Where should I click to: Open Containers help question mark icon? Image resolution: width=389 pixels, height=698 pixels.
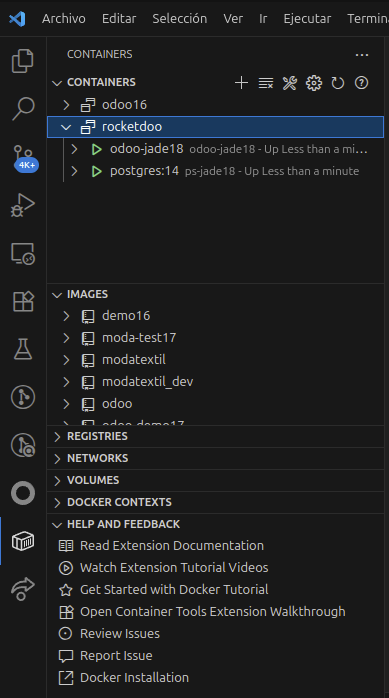361,83
